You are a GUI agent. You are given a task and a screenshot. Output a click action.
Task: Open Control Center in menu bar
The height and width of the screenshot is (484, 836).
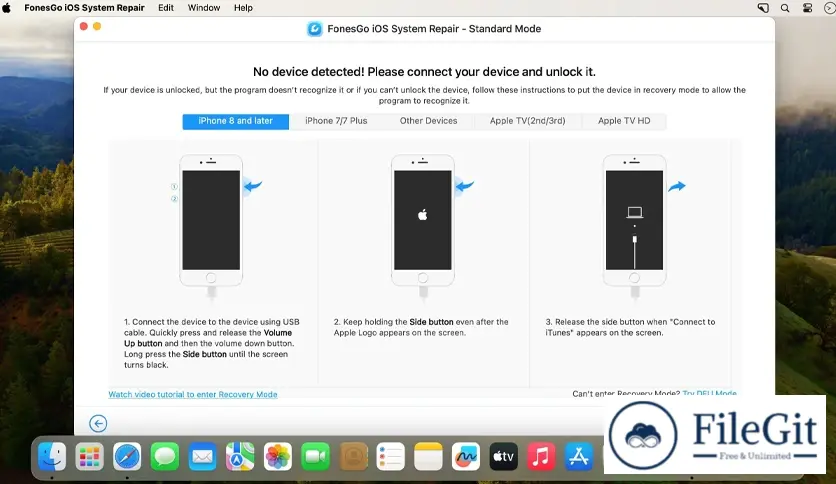(x=807, y=8)
